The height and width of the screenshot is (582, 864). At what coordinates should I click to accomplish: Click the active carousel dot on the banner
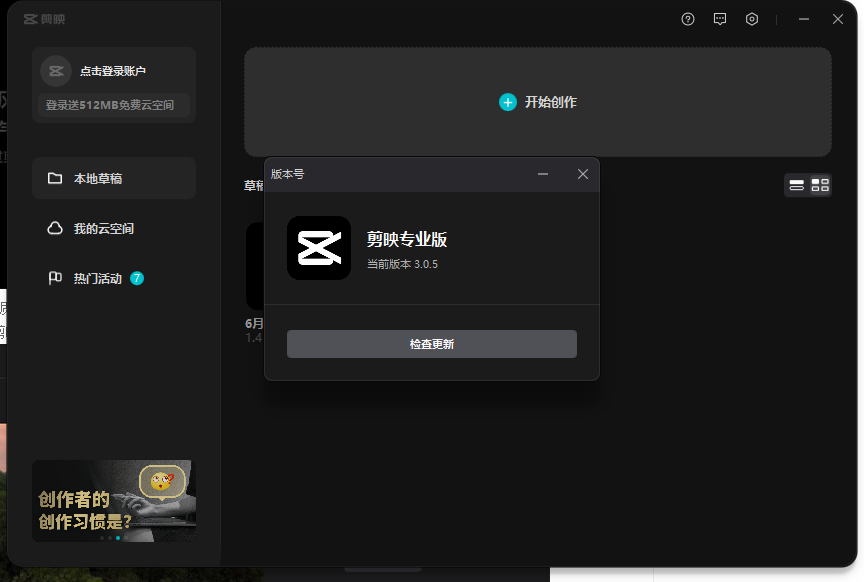118,537
